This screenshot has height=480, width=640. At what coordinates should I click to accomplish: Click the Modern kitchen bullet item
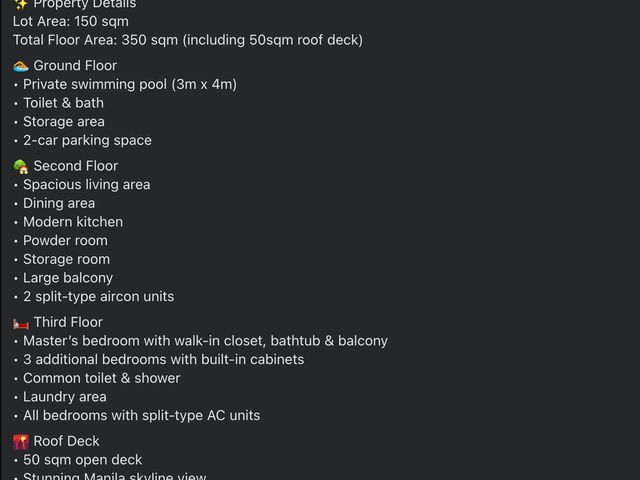coord(73,222)
